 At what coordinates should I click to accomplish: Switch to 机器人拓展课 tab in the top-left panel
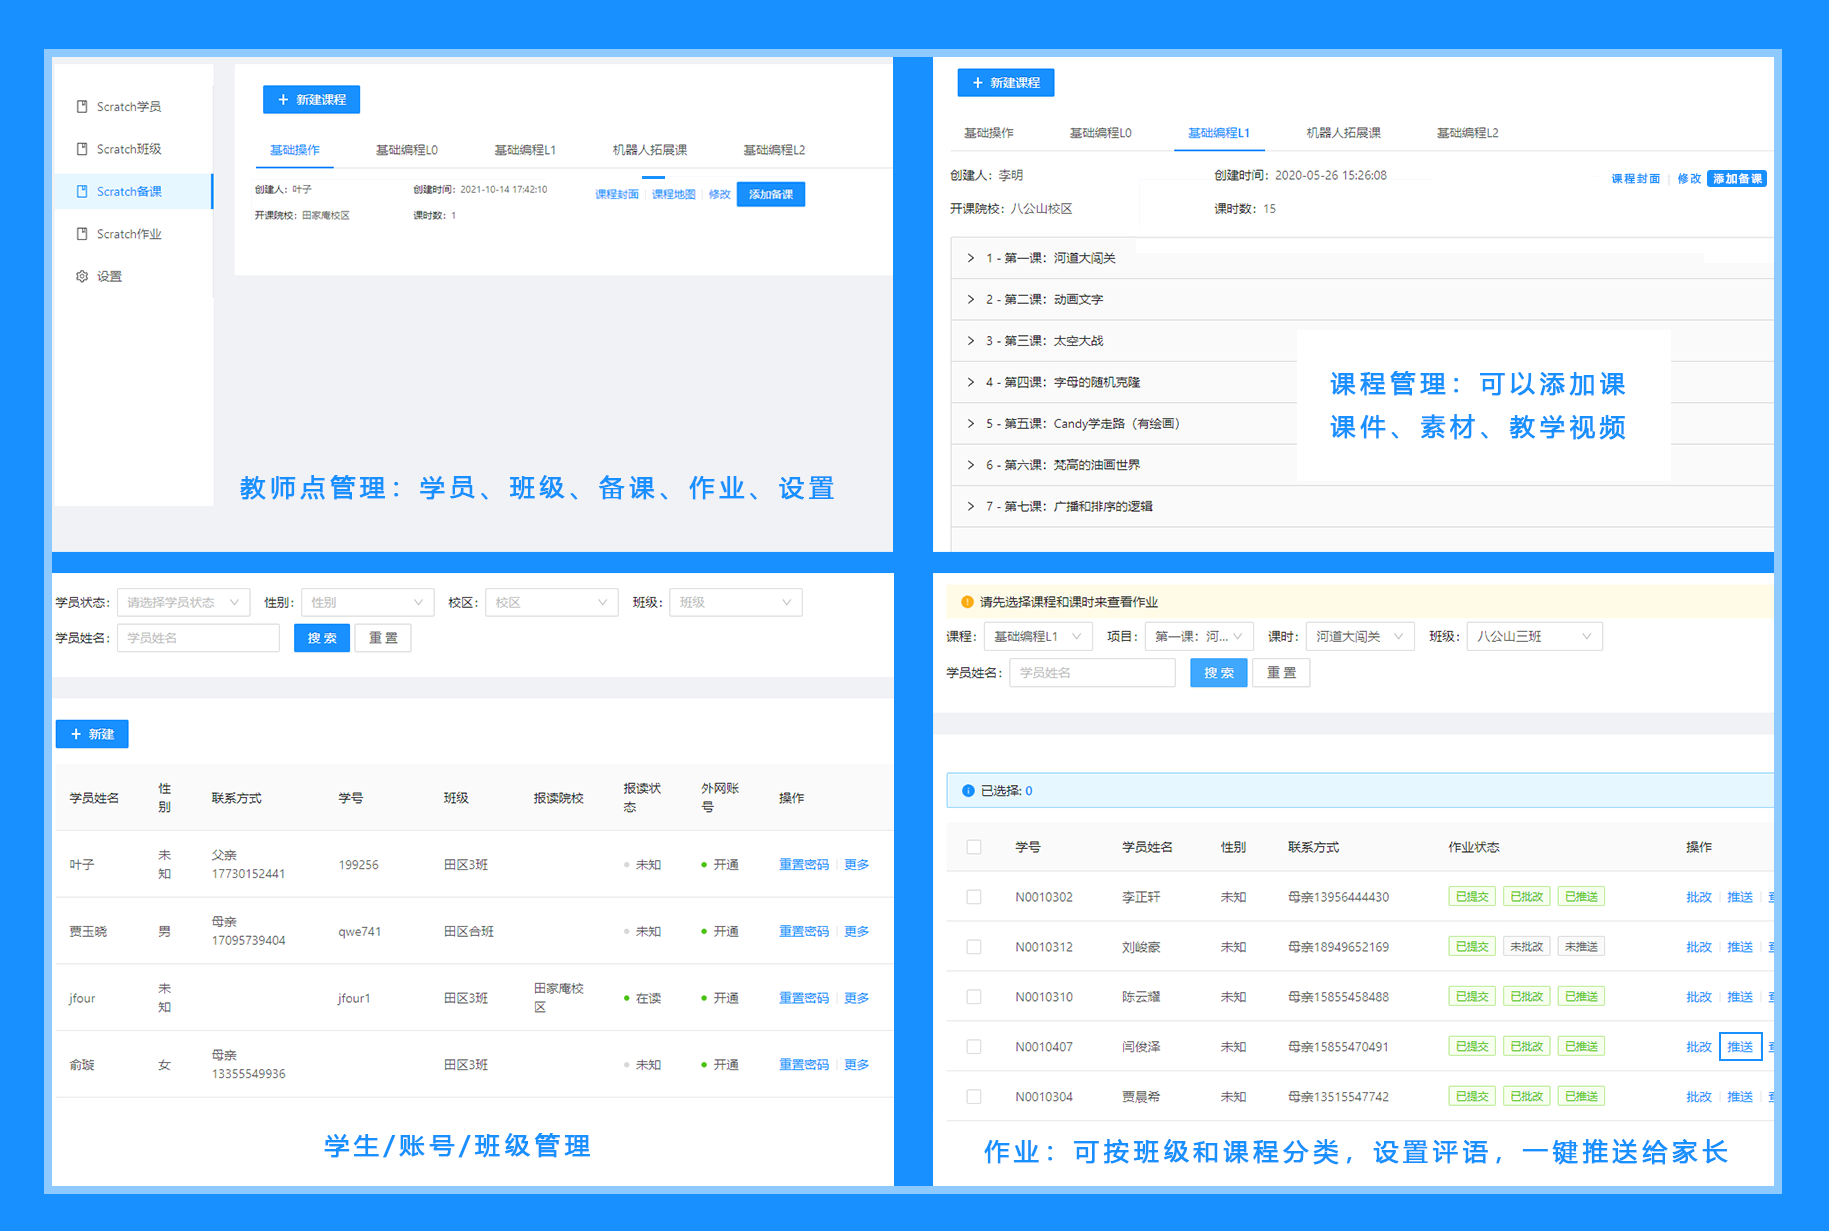click(650, 150)
